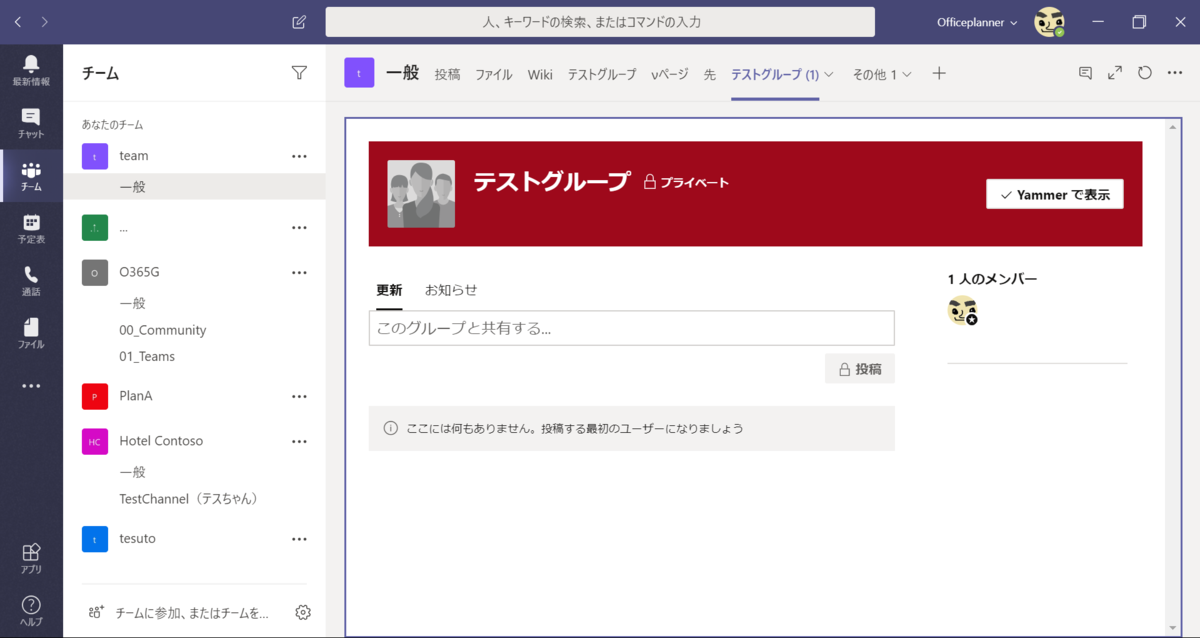Open the team management gear icon

pyautogui.click(x=303, y=612)
